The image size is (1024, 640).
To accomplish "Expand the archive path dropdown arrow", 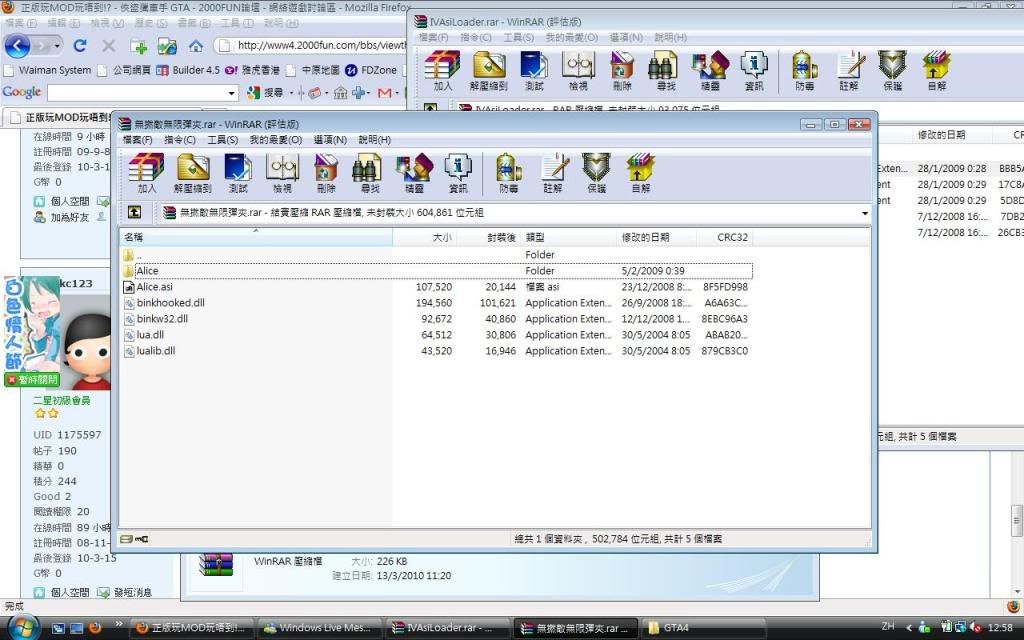I will (x=864, y=212).
